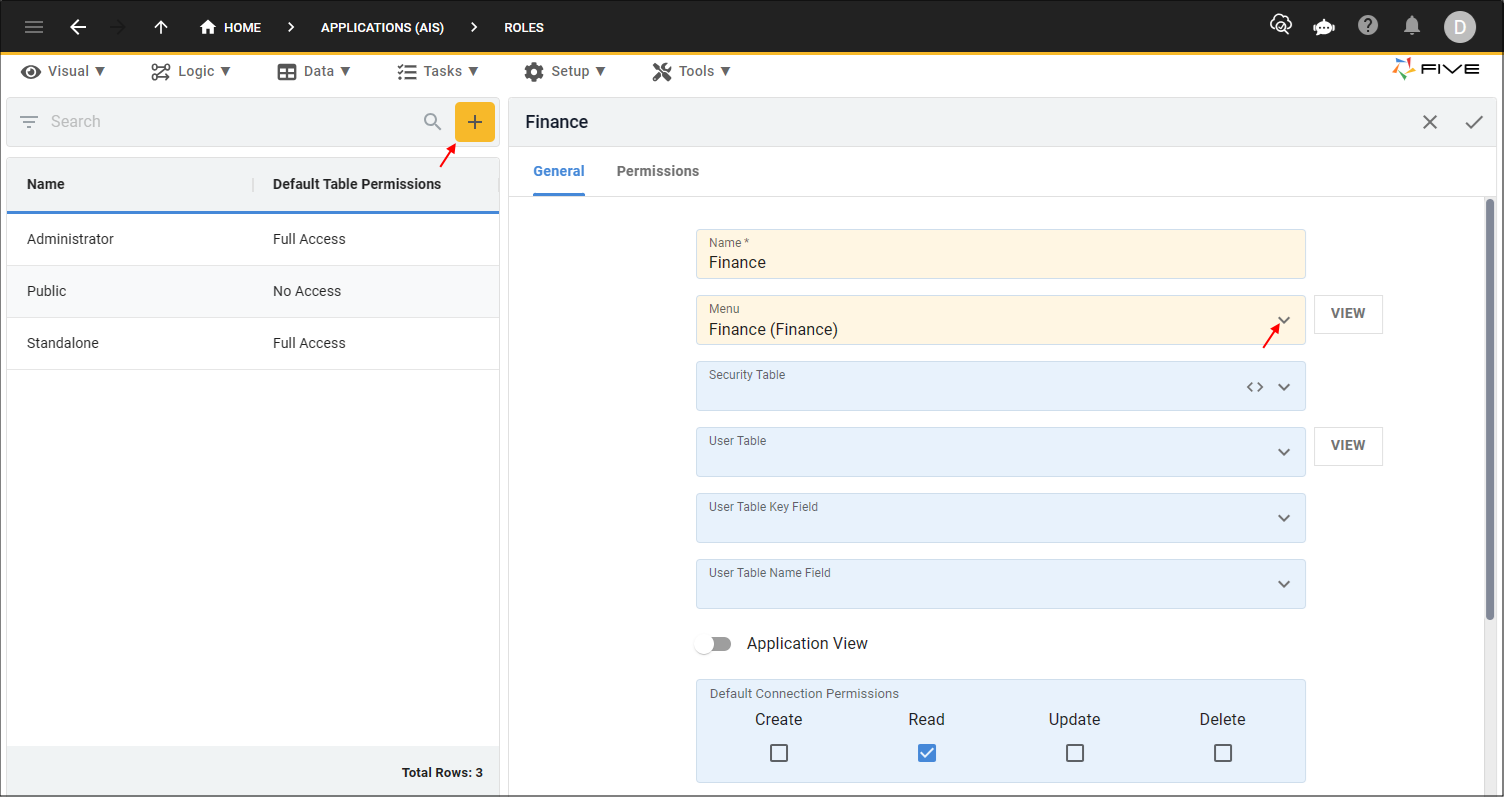Open code editor icon in Security Table
The image size is (1504, 797).
tap(1255, 387)
